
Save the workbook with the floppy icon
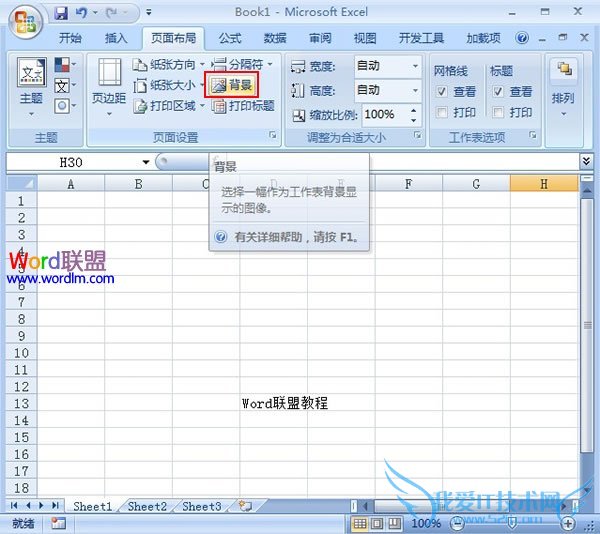(60, 13)
